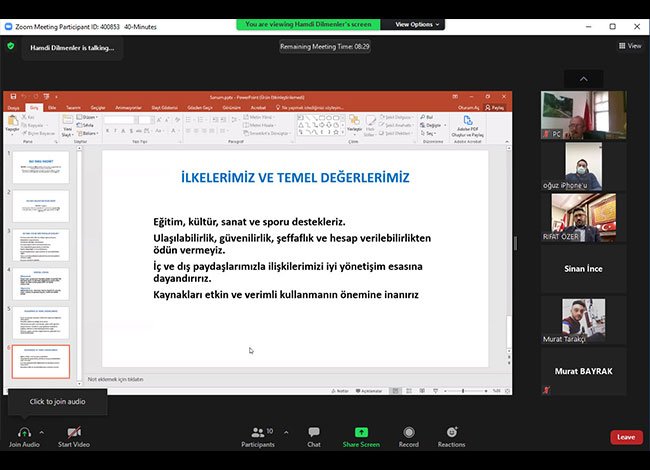Open the Tasarım ribbon tab
Viewport: 650px width, 470px height.
(73, 108)
